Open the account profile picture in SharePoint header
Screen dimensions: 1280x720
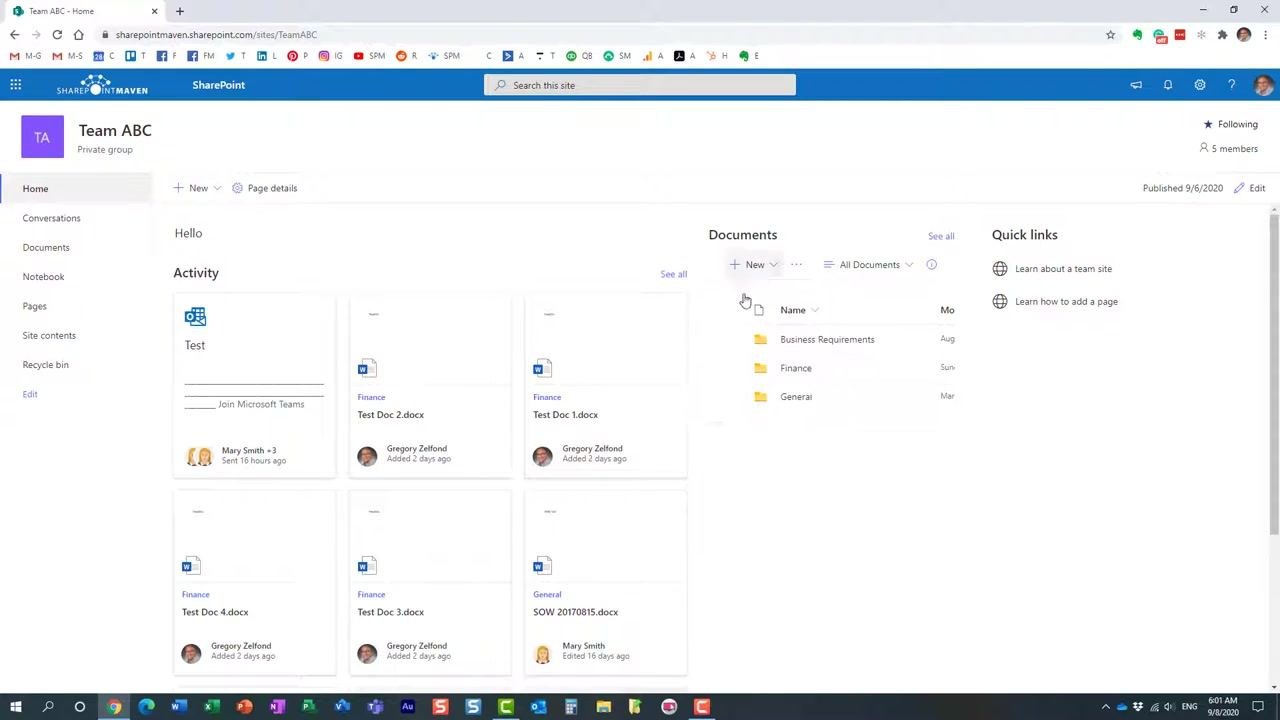pyautogui.click(x=1263, y=85)
